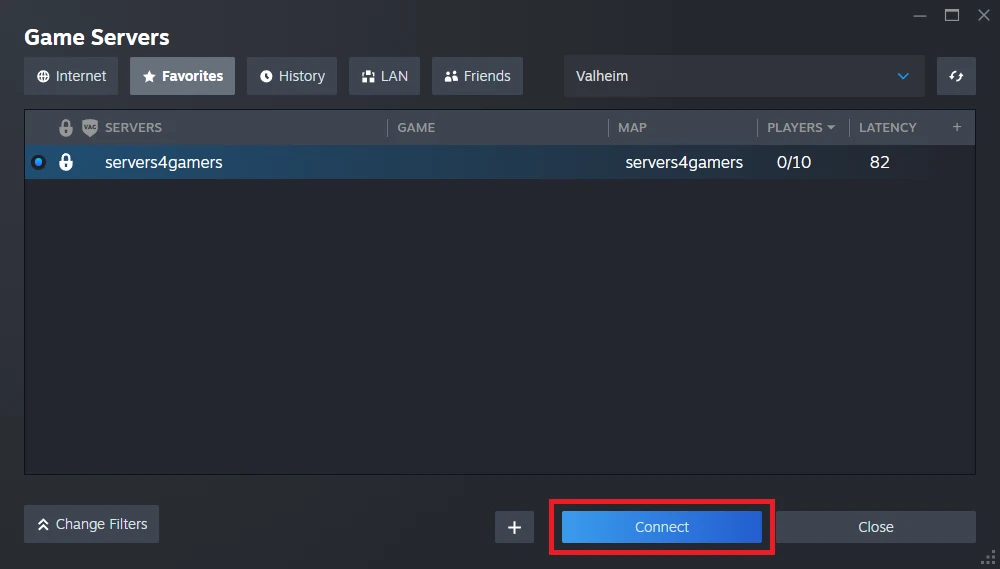This screenshot has width=1000, height=569.
Task: Sort by GAME column header
Action: (x=416, y=128)
